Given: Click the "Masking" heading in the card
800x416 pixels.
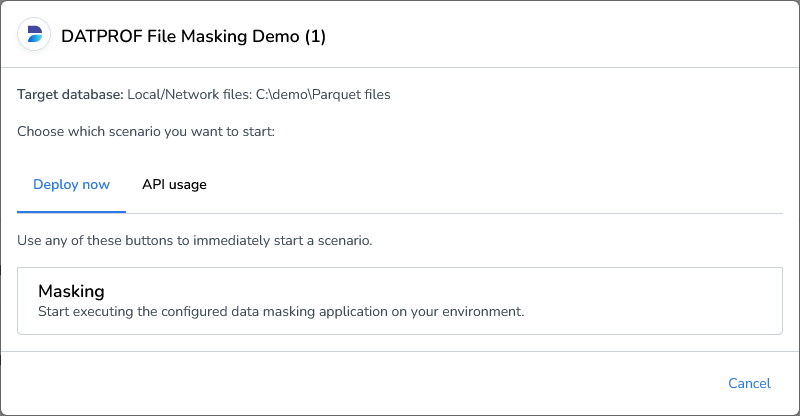Looking at the screenshot, I should (x=71, y=291).
